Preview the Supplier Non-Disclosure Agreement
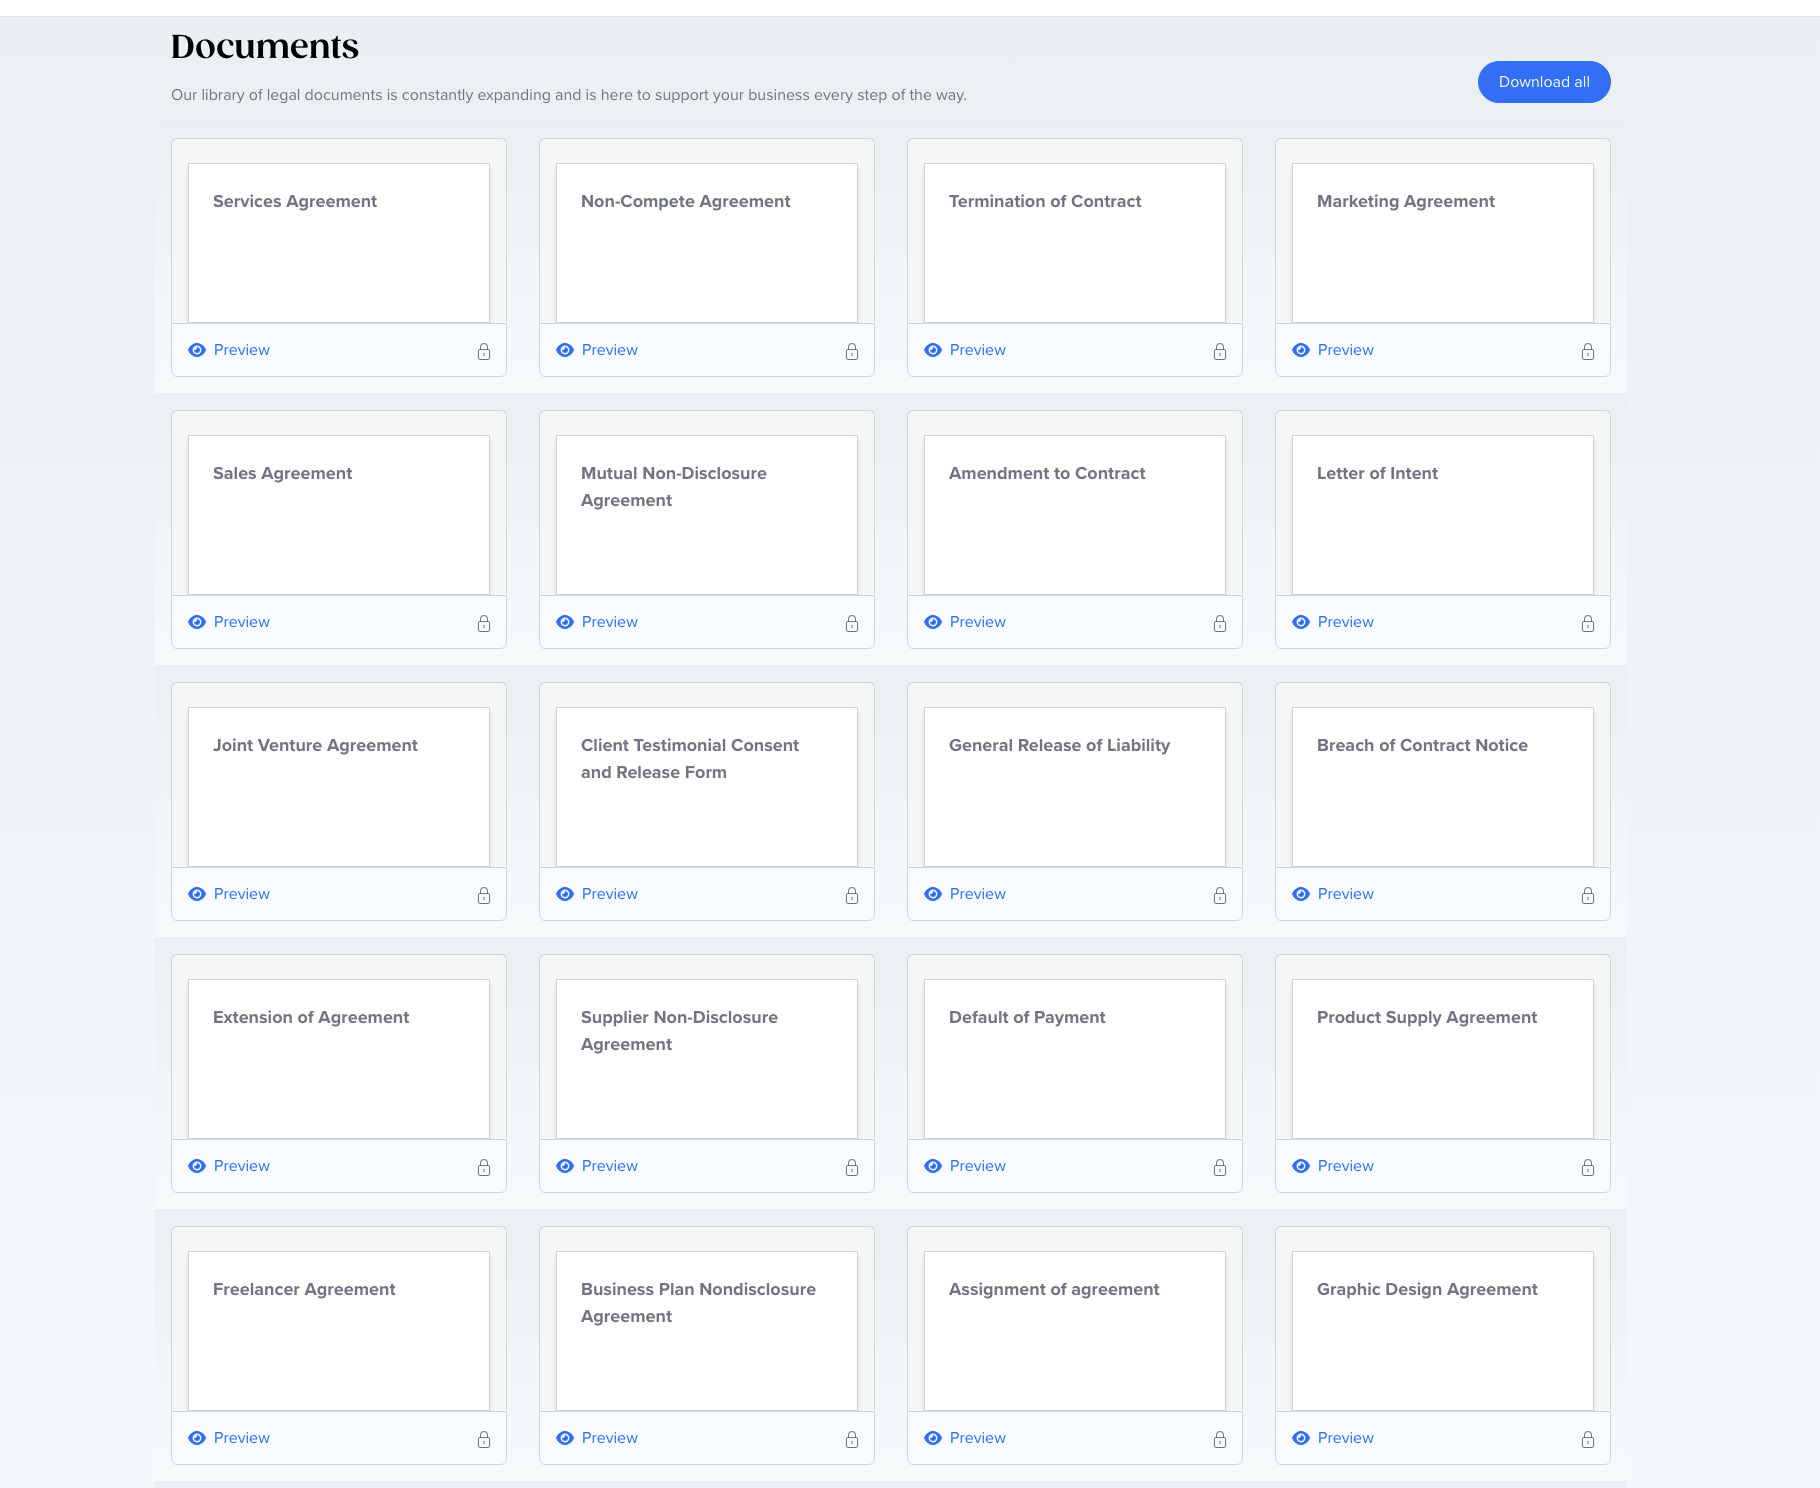This screenshot has width=1820, height=1488. click(597, 1166)
